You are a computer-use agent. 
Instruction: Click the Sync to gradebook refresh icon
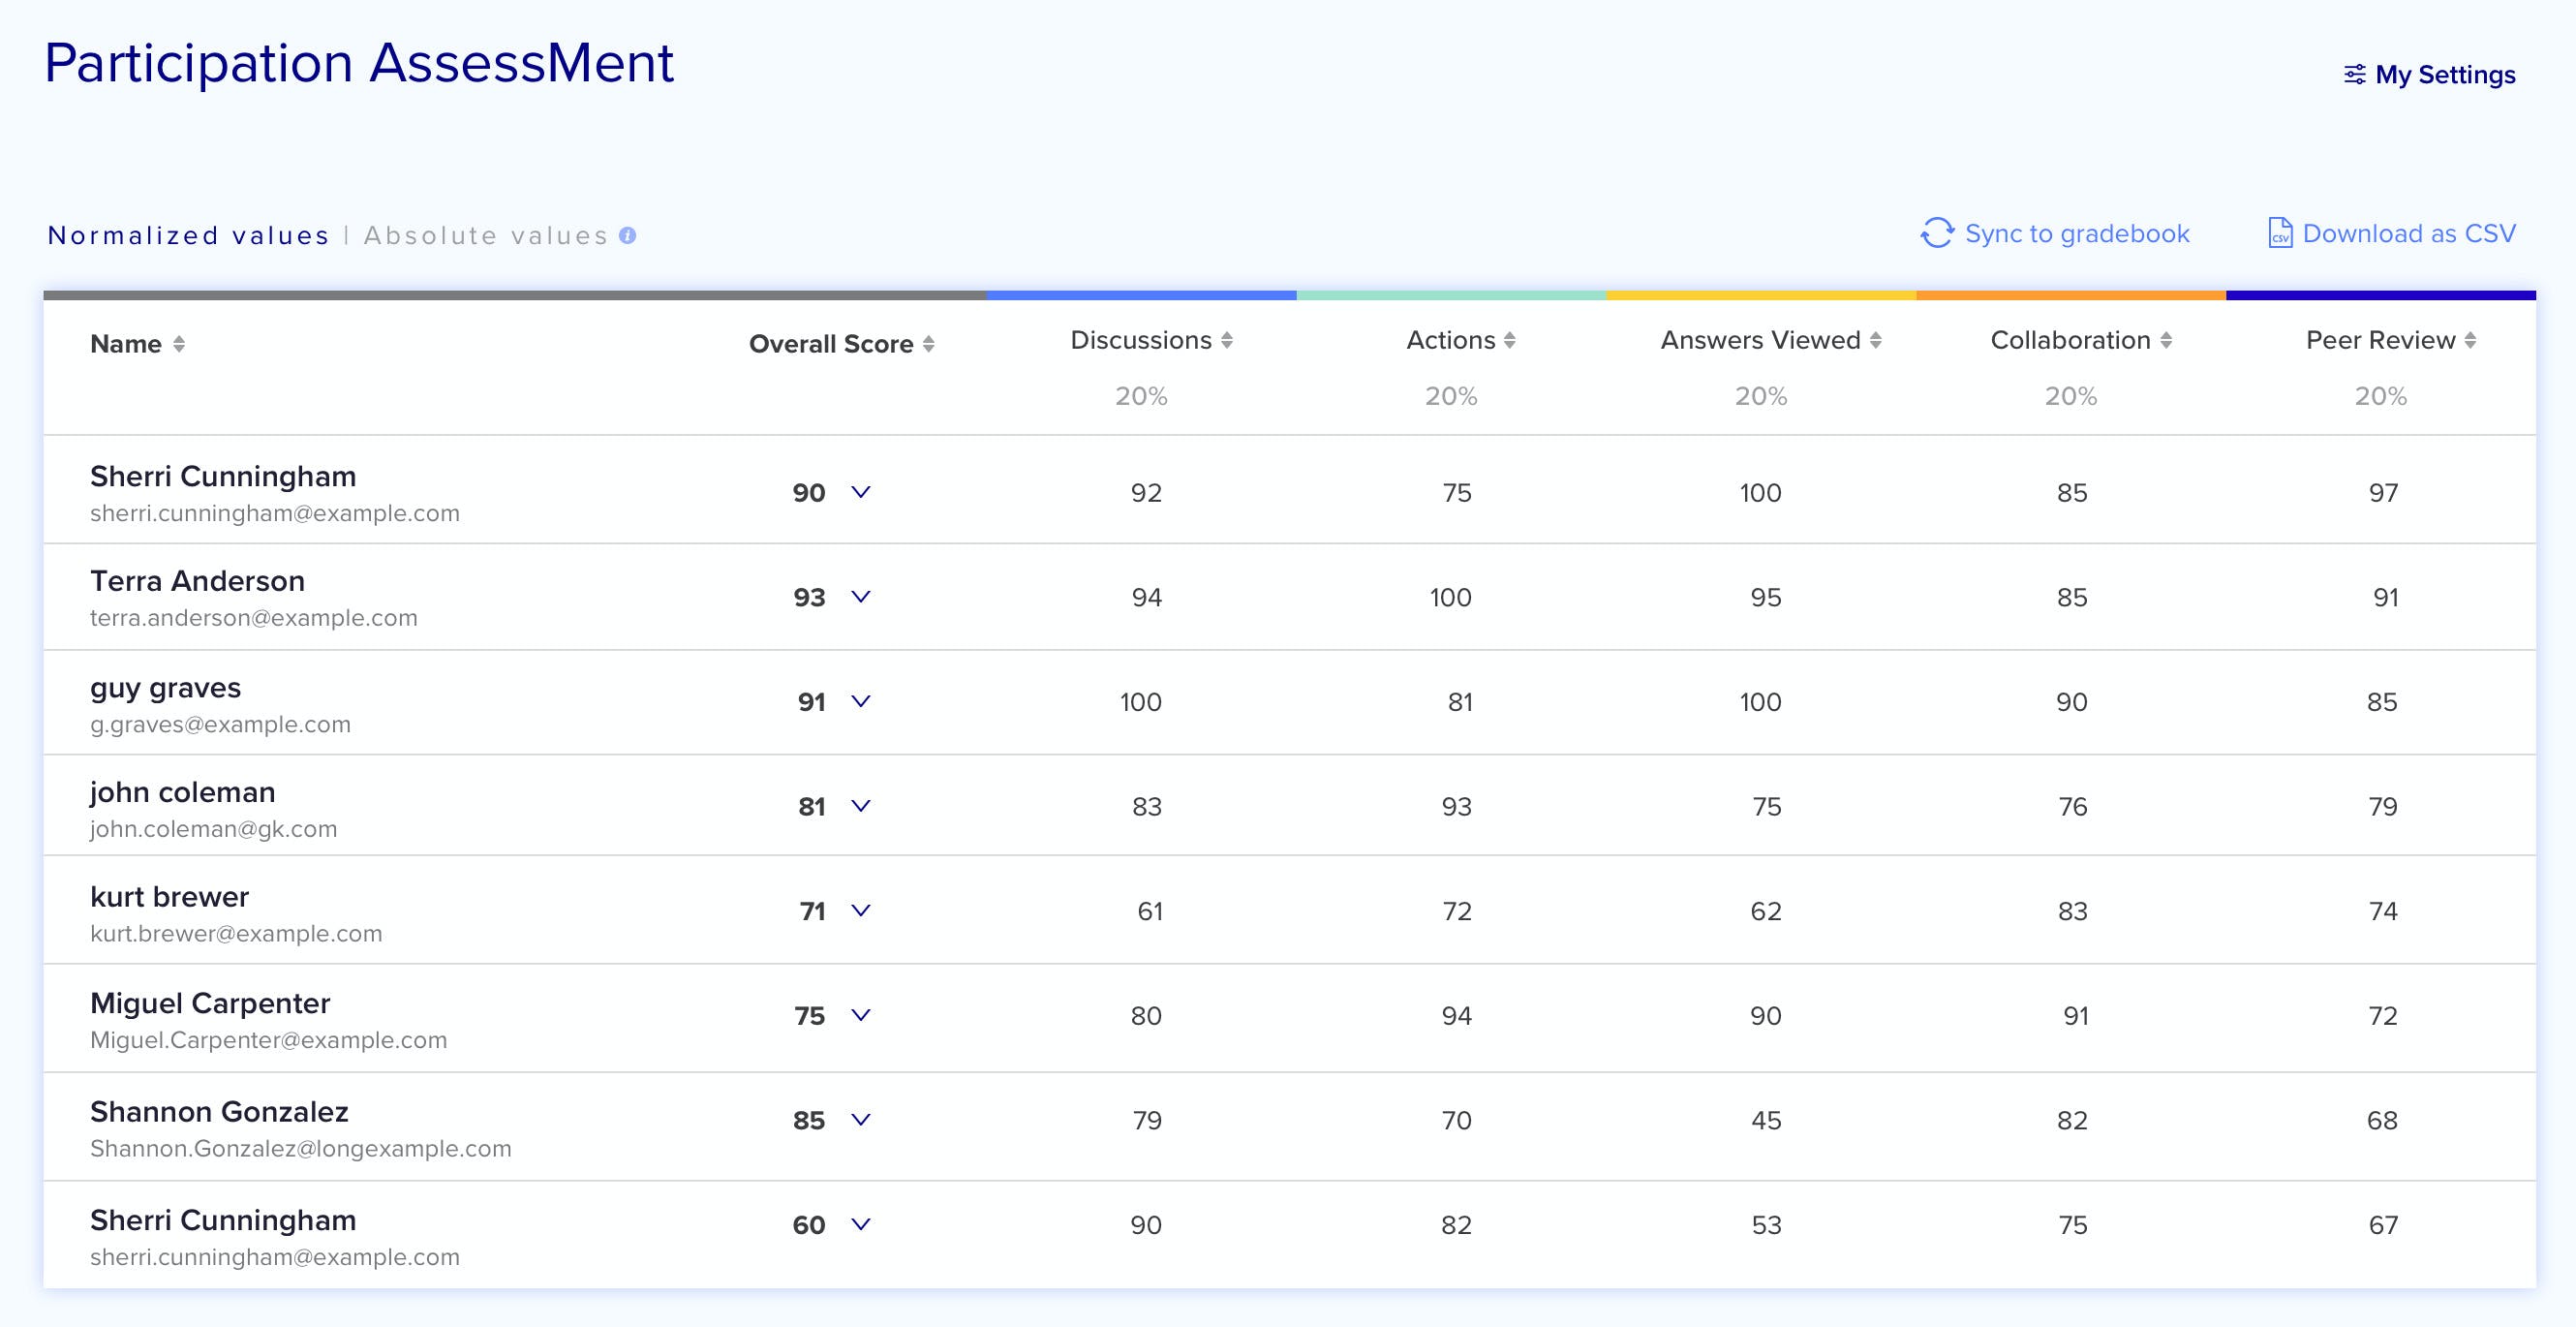coord(1937,233)
